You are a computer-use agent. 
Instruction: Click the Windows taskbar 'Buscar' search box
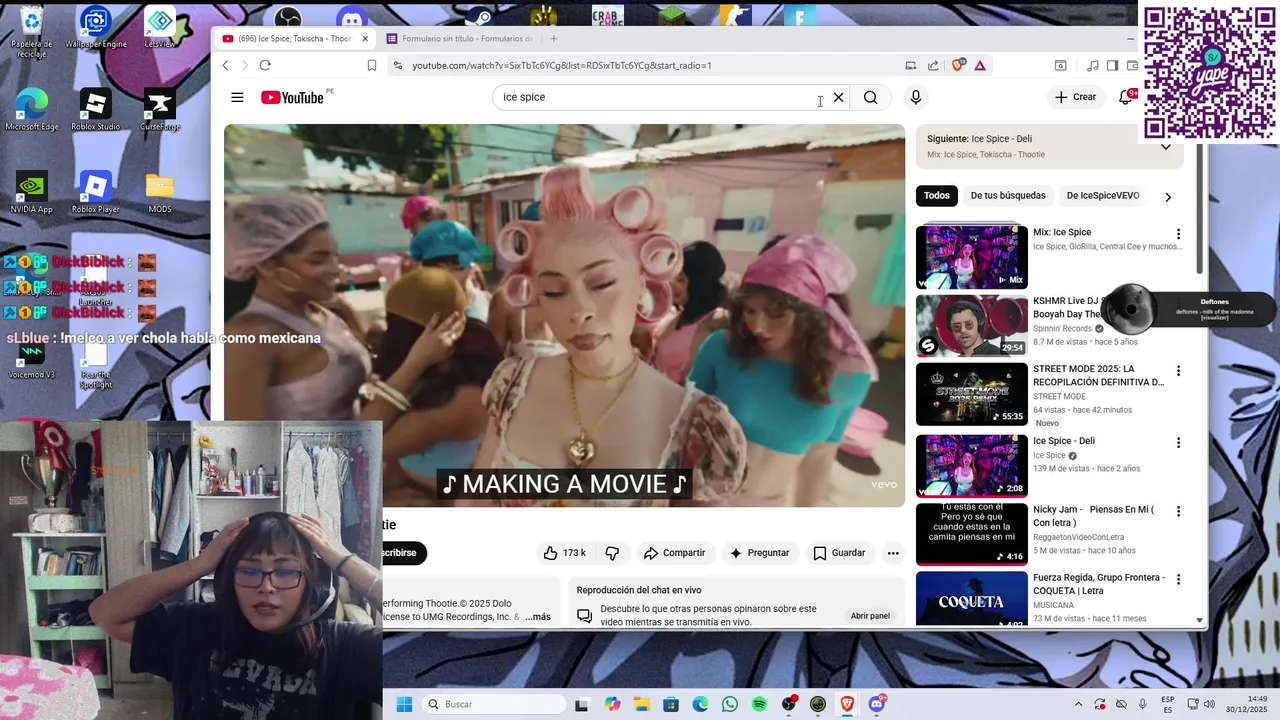point(494,704)
